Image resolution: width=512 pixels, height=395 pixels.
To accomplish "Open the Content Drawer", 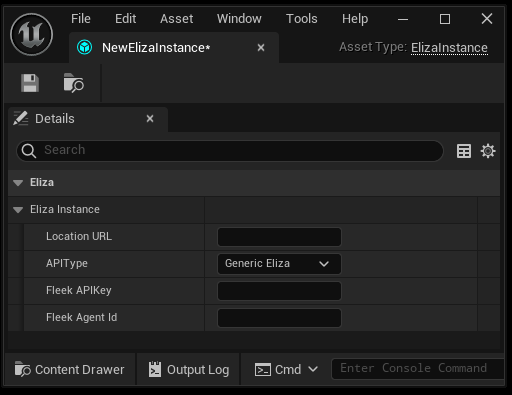I will (69, 369).
